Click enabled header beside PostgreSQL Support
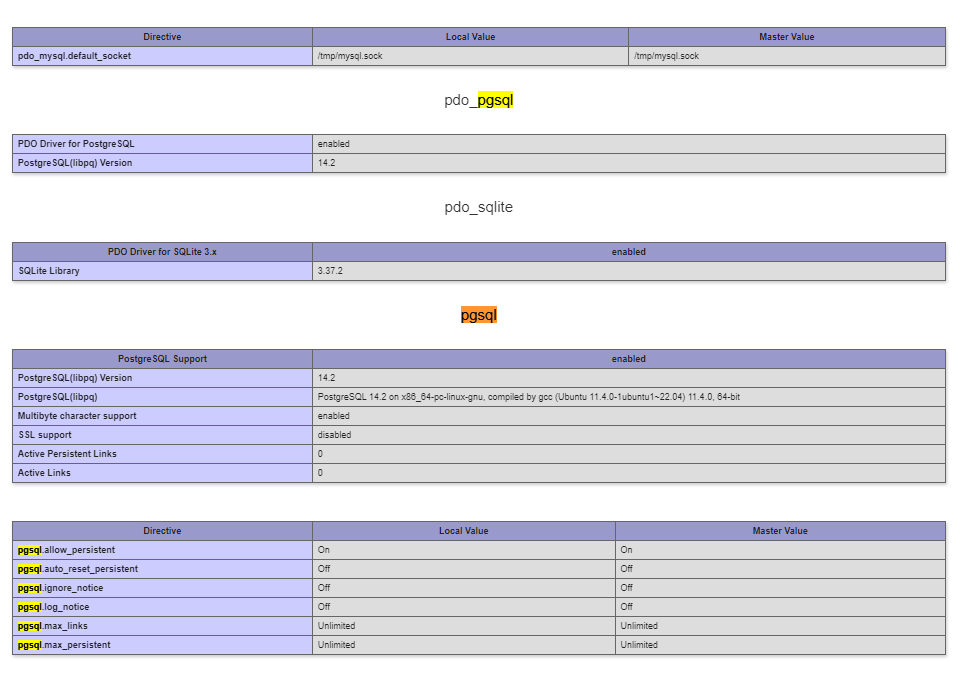Image resolution: width=979 pixels, height=674 pixels. [x=629, y=359]
